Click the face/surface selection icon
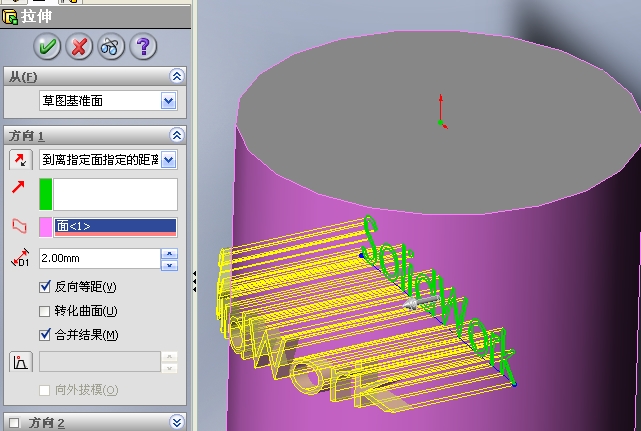 (19, 226)
